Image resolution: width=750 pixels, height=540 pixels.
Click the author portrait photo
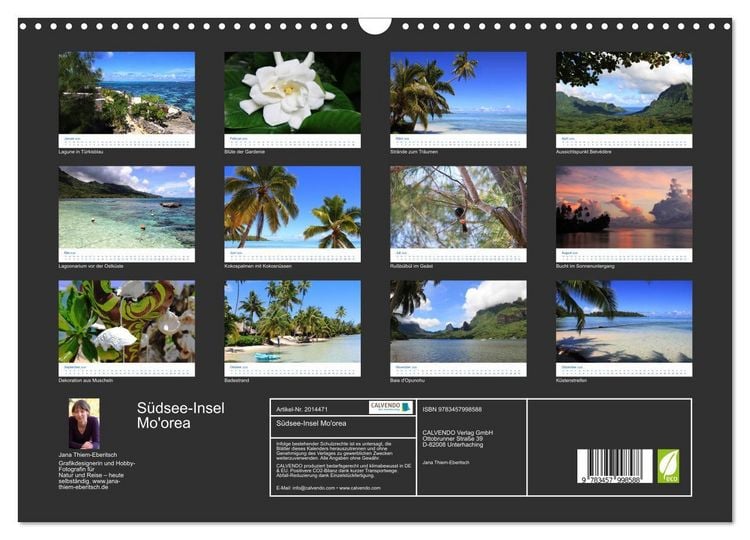[84, 424]
